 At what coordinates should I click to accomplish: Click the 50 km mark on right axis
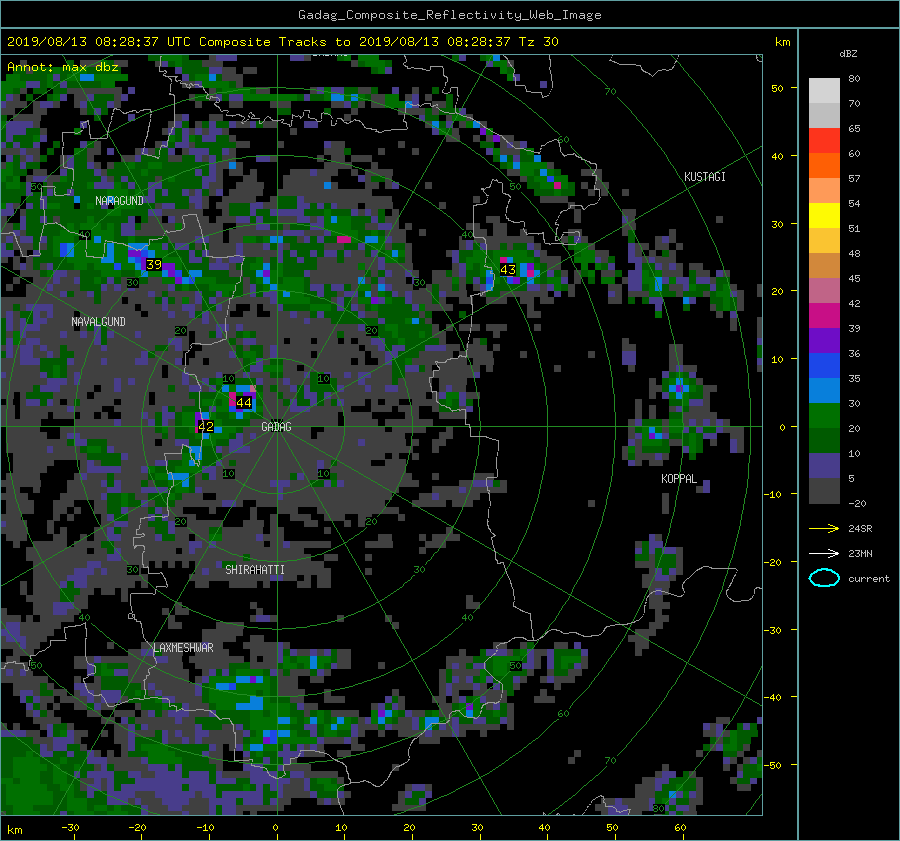[777, 88]
